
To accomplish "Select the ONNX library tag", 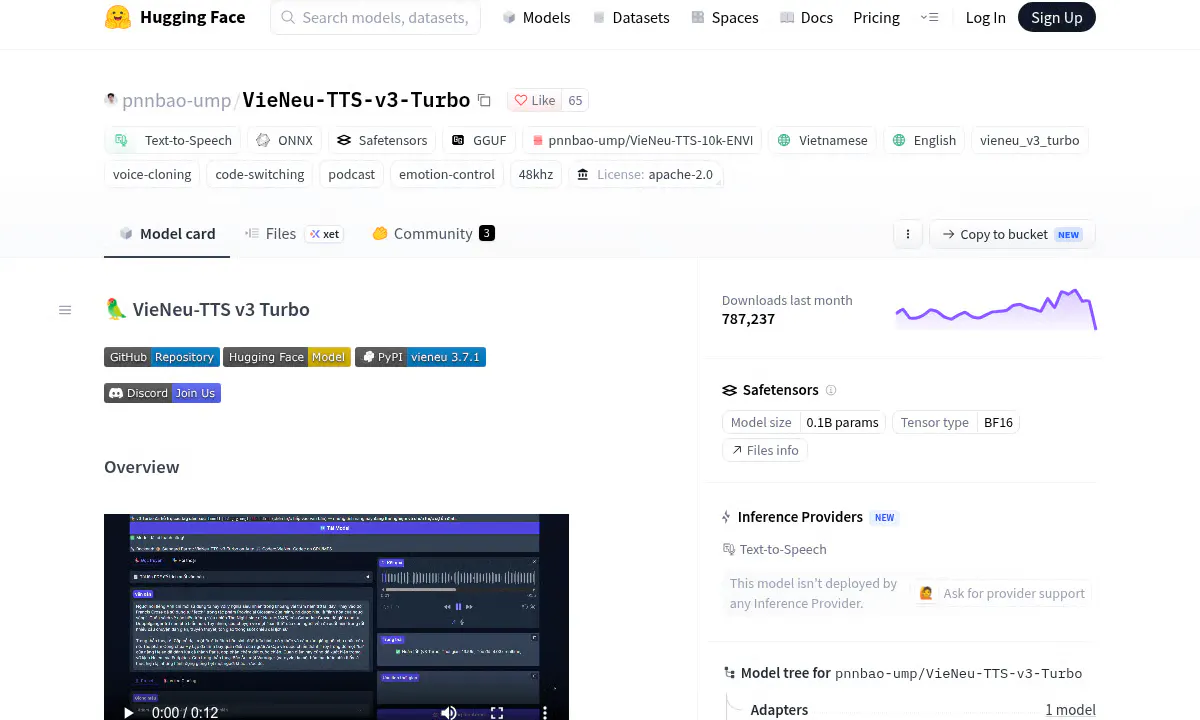I will coord(285,140).
